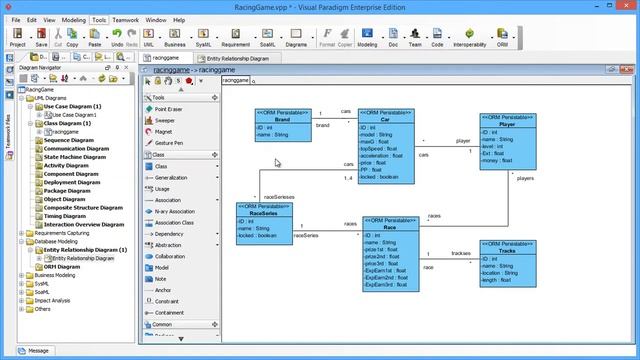This screenshot has width=640, height=360.
Task: Open the Doc toolbar icon
Action: (393, 38)
